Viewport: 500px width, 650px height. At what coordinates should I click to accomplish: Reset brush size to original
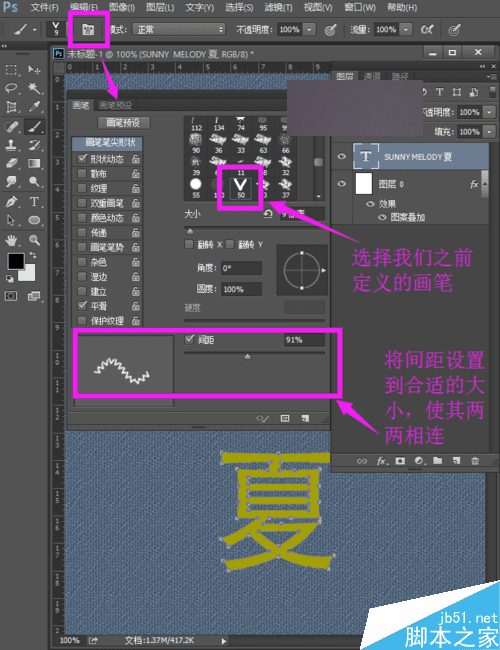pyautogui.click(x=268, y=214)
